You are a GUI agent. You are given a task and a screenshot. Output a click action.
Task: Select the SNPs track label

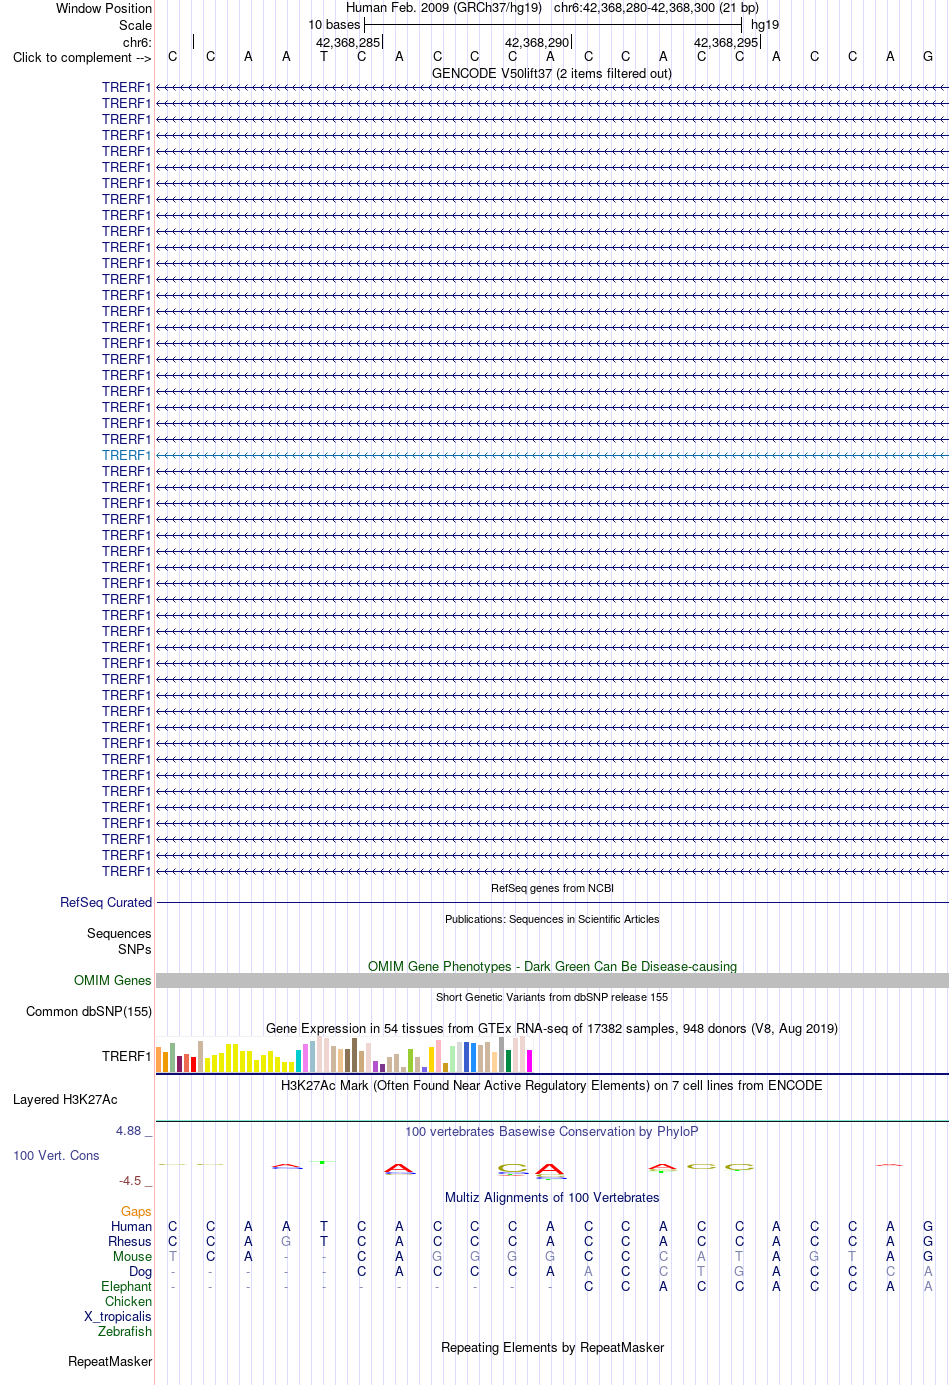(x=135, y=949)
